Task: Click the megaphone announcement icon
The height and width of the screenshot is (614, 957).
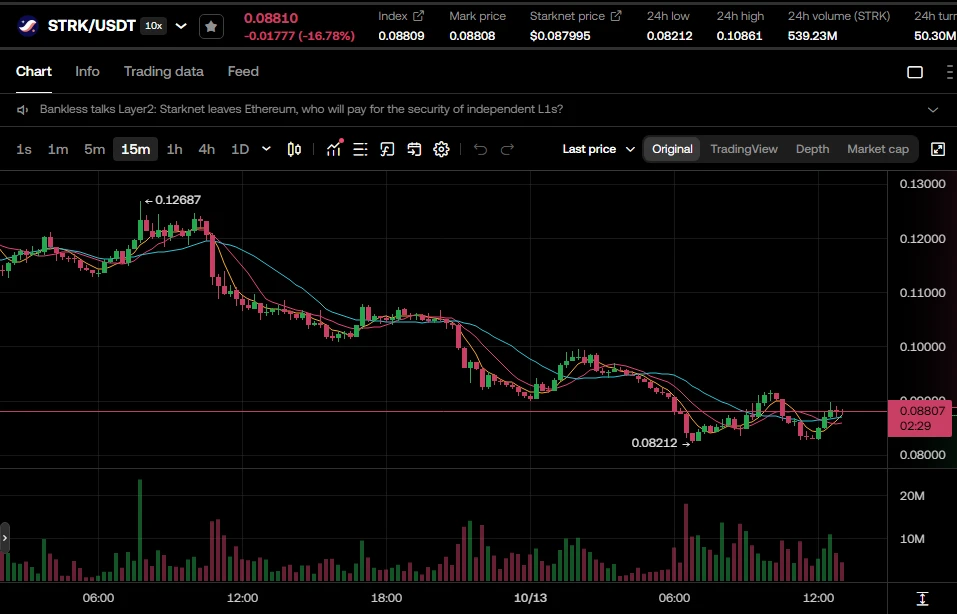Action: tap(23, 110)
